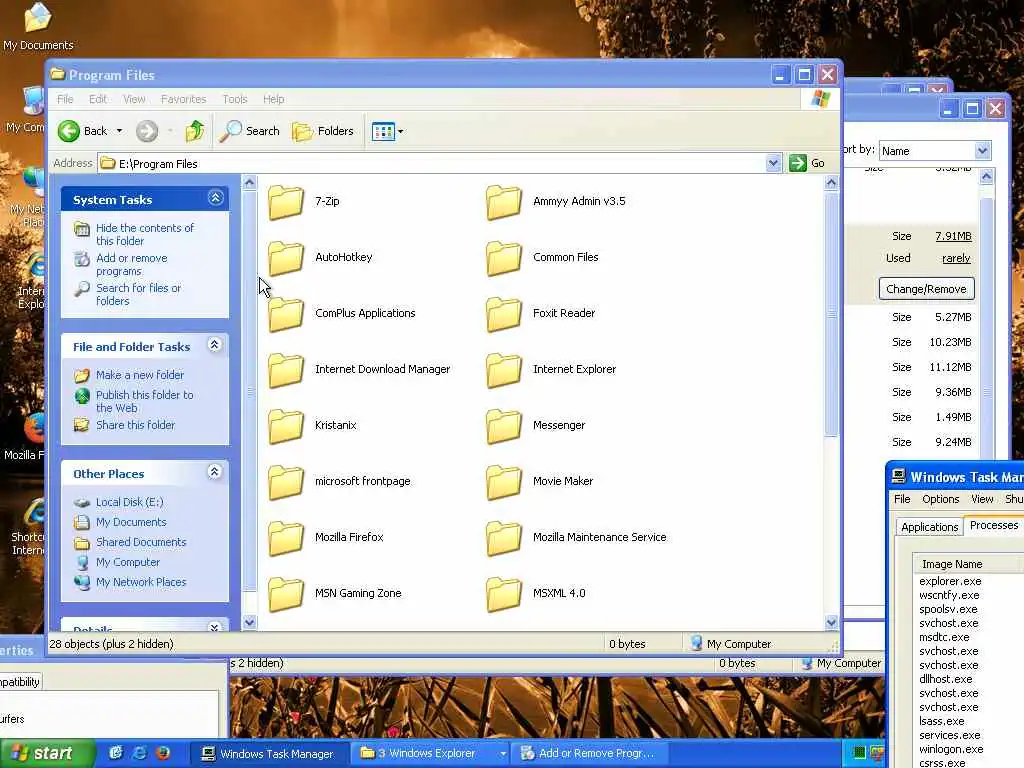Select the MSXML 4.0 folder icon

[504, 594]
